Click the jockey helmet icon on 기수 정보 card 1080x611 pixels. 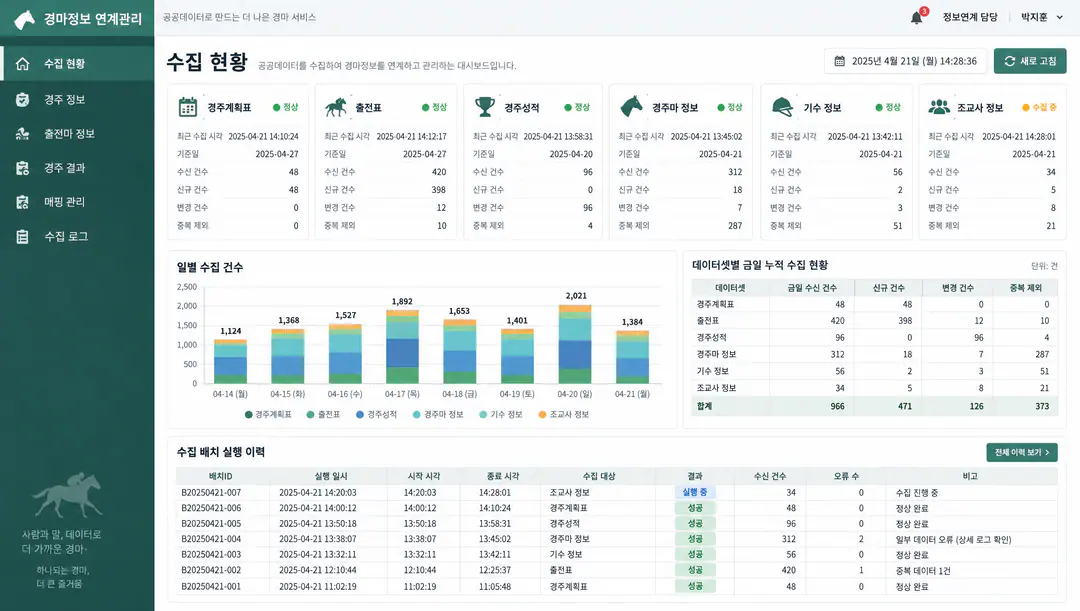click(782, 107)
